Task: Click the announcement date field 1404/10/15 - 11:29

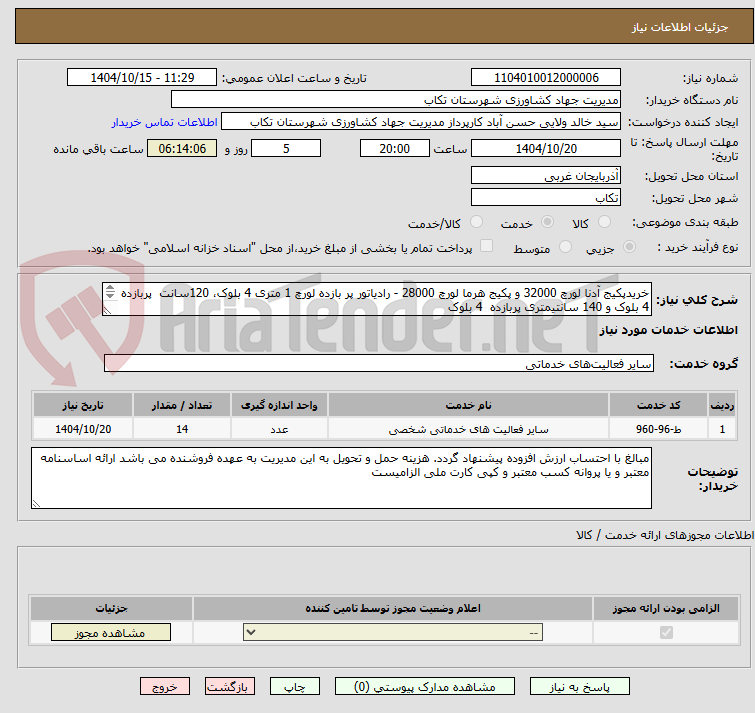Action: (142, 78)
